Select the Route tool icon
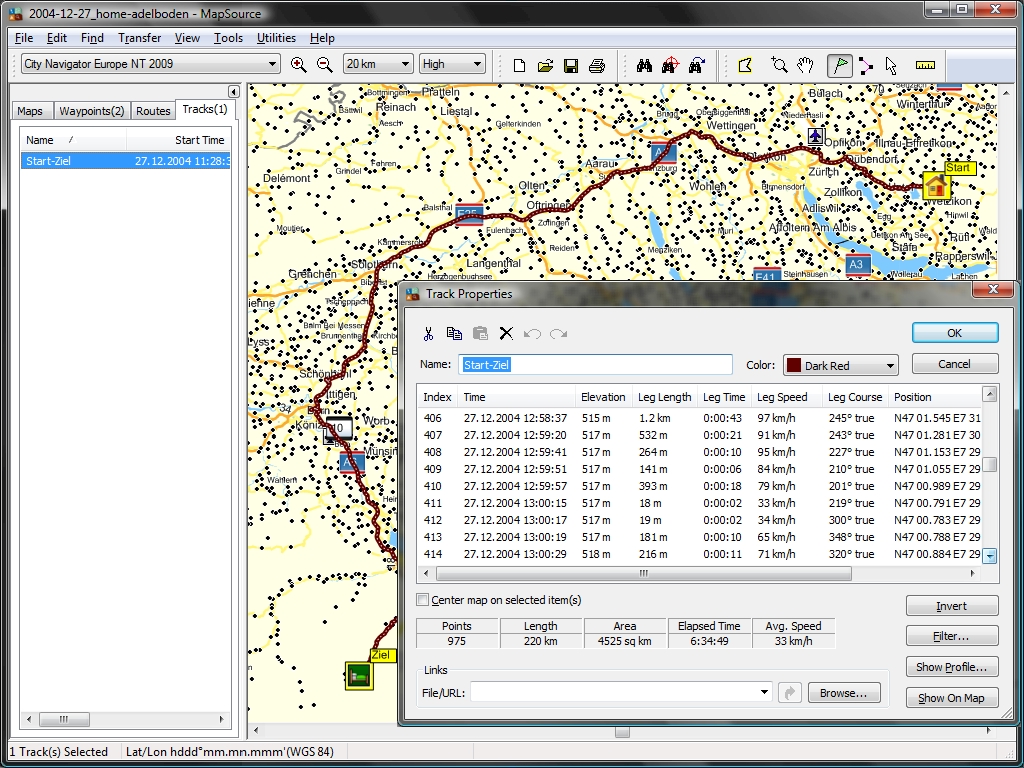Image resolution: width=1024 pixels, height=768 pixels. tap(865, 65)
